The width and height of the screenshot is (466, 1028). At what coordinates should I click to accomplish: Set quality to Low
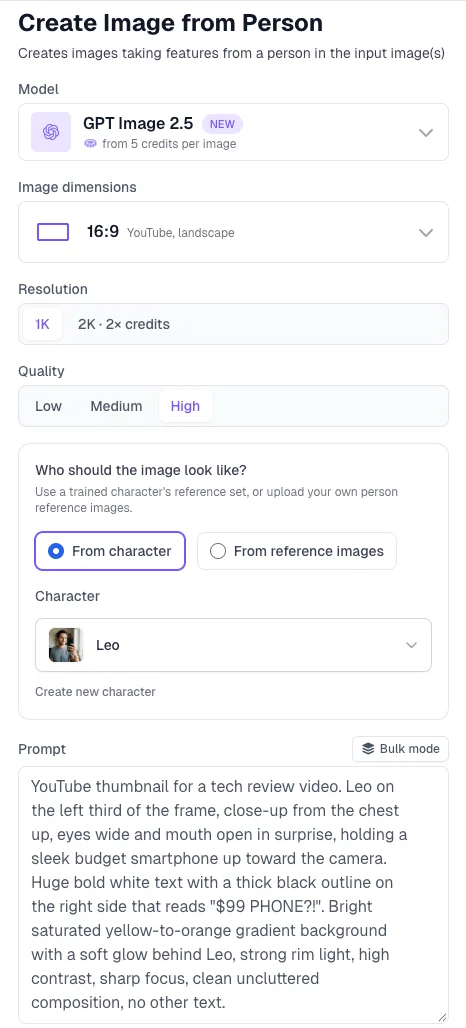click(49, 406)
